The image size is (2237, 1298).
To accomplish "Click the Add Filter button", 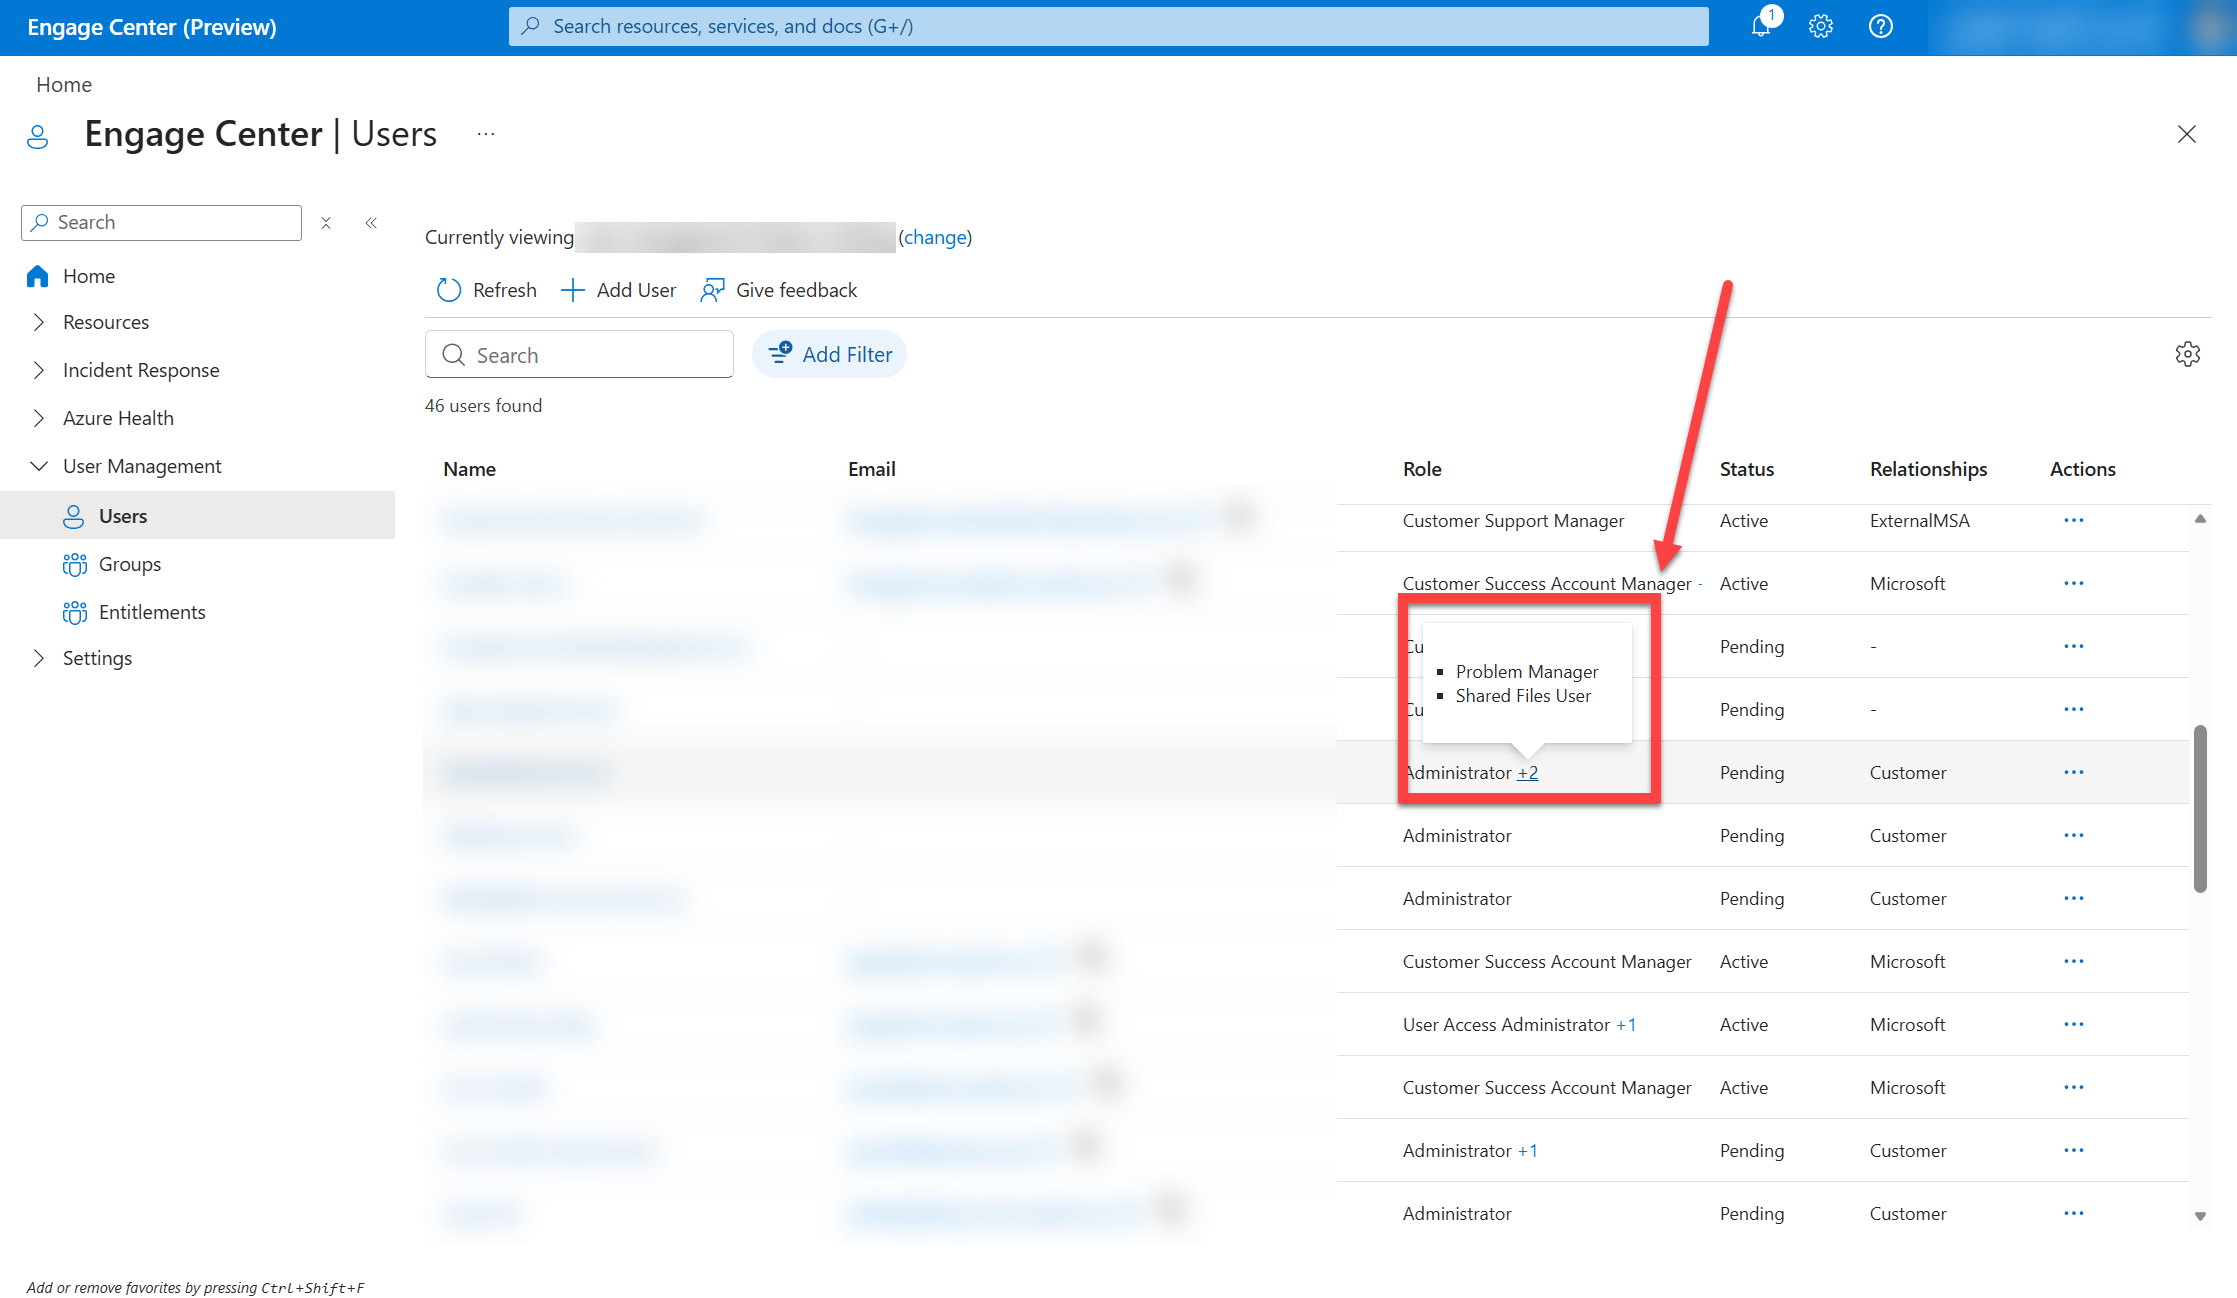I will [829, 354].
